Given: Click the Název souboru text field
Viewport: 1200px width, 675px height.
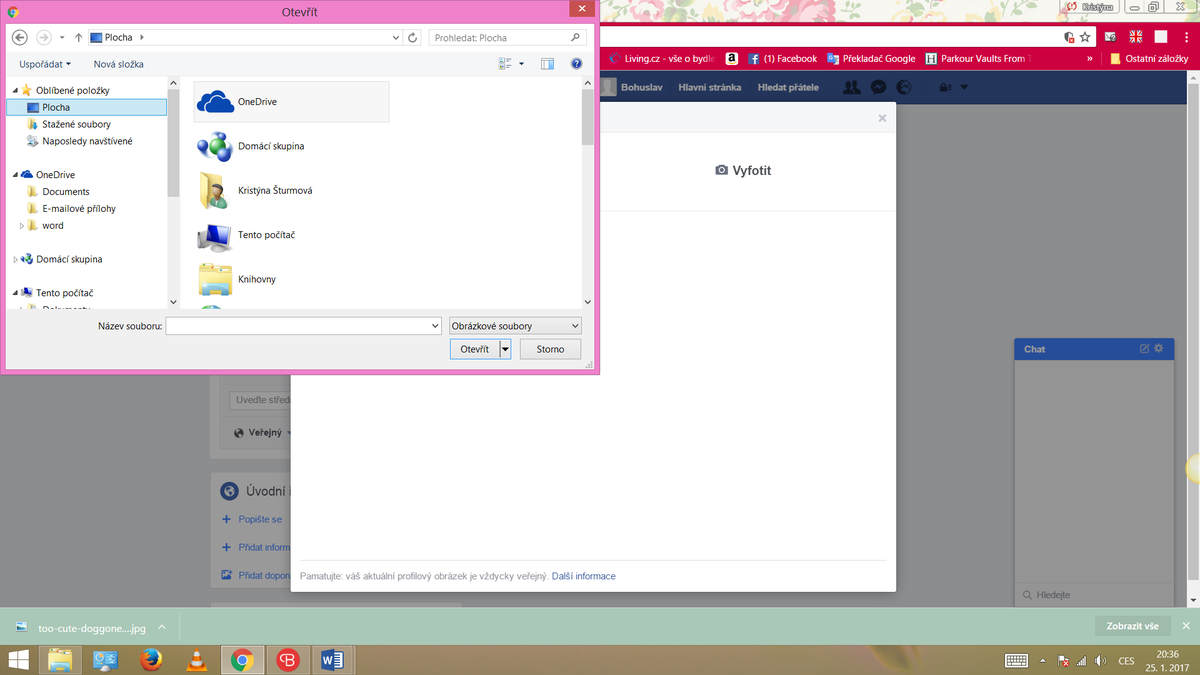Looking at the screenshot, I should (x=298, y=326).
